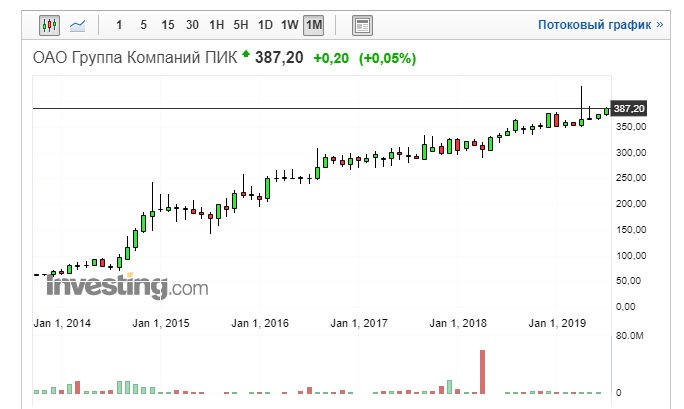Choose the 1H timeframe
This screenshot has width=684, height=409.
[216, 25]
